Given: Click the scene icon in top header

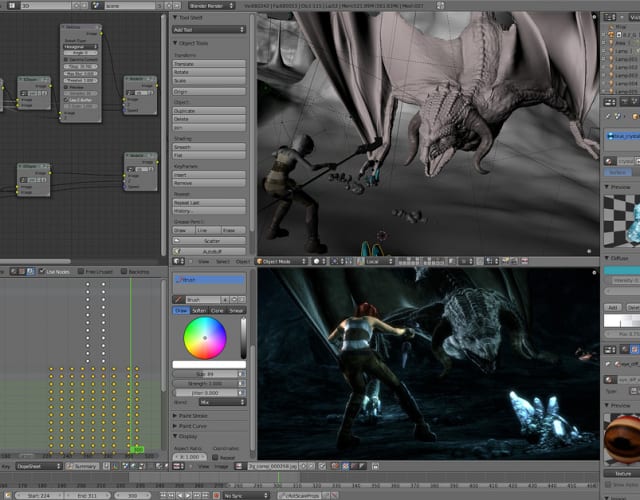Looking at the screenshot, I should click(x=96, y=6).
